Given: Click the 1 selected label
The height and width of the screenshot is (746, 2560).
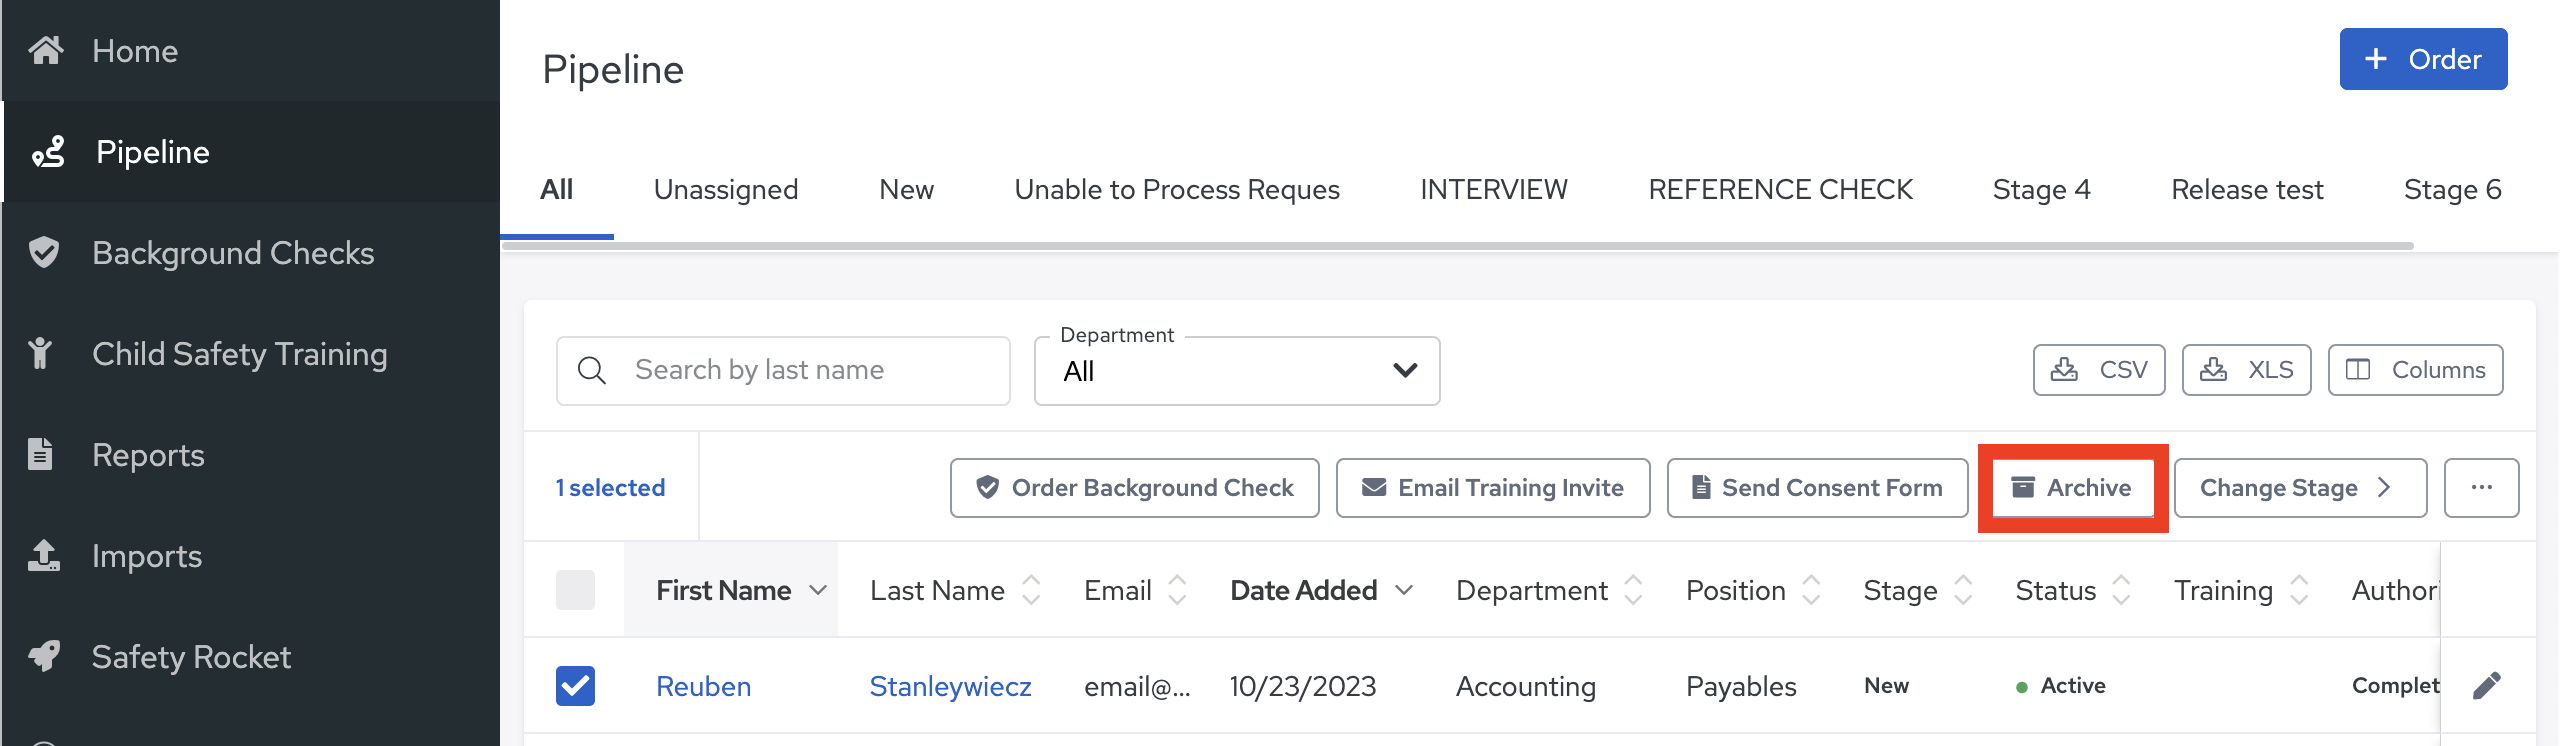Looking at the screenshot, I should point(610,487).
